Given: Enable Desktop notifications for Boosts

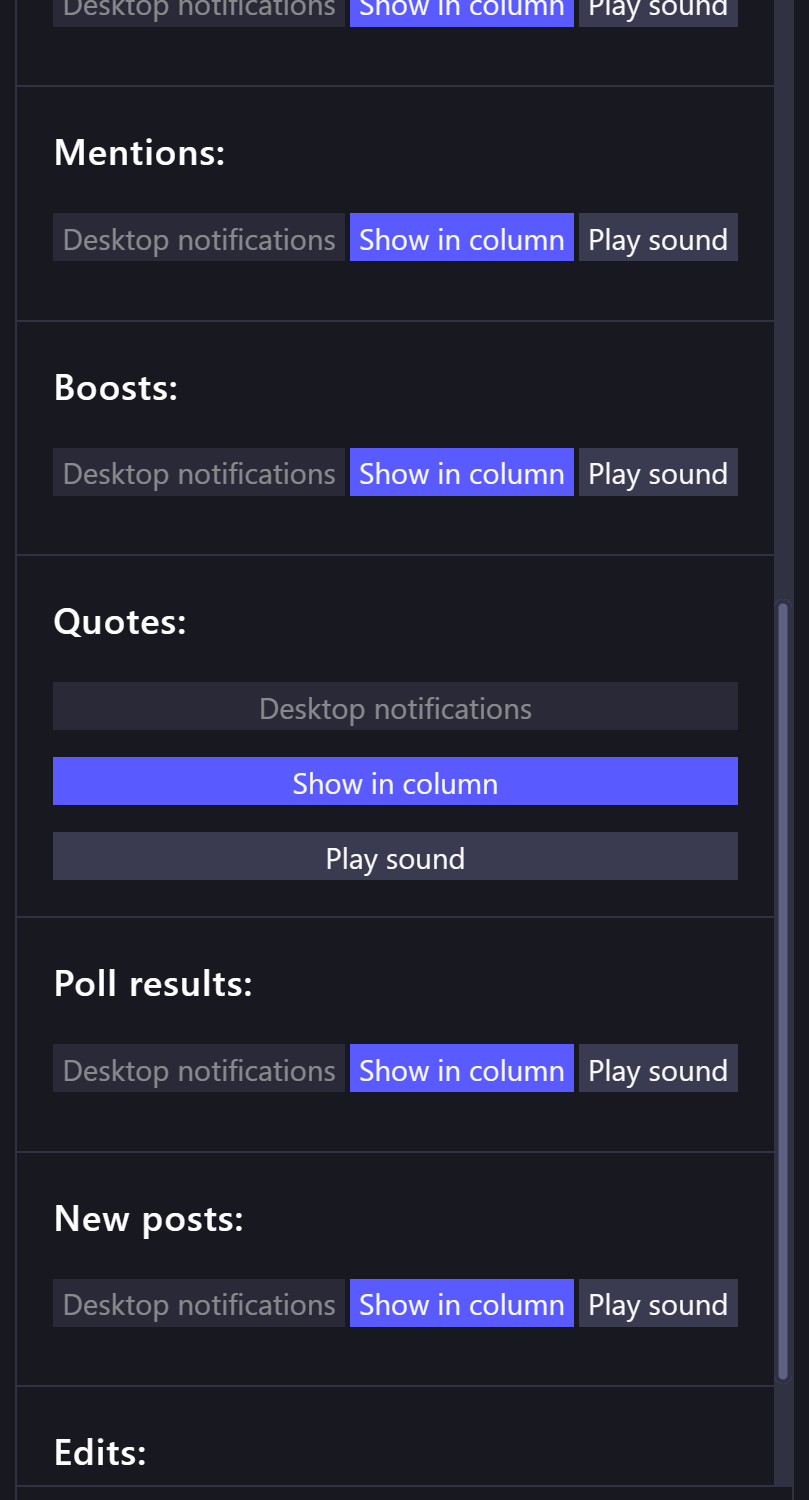Looking at the screenshot, I should click(199, 472).
